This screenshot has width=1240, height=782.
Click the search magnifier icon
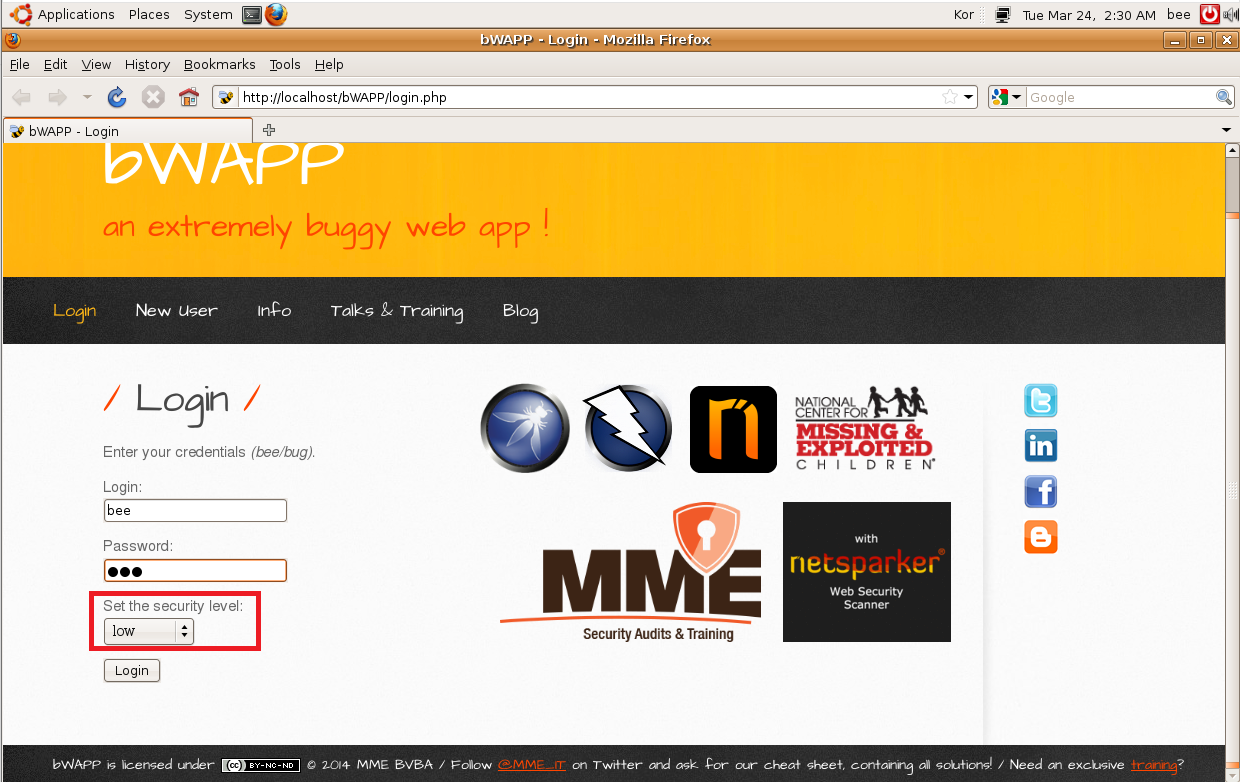1224,97
